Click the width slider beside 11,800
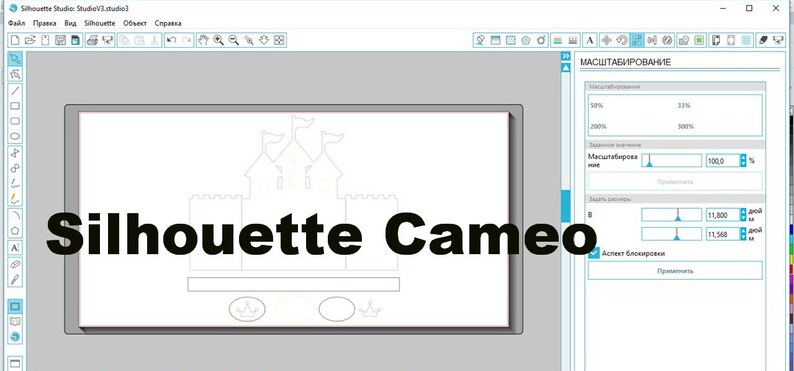The image size is (794, 371). [671, 215]
